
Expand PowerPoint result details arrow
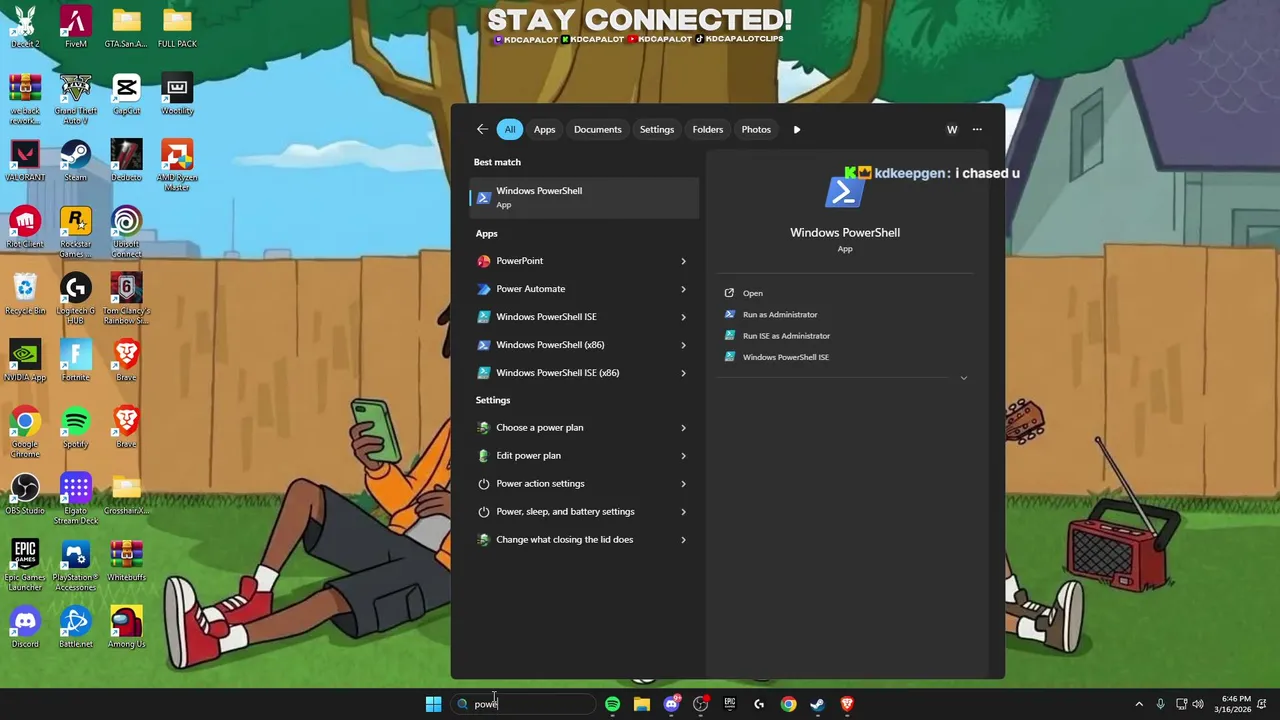pyautogui.click(x=683, y=261)
